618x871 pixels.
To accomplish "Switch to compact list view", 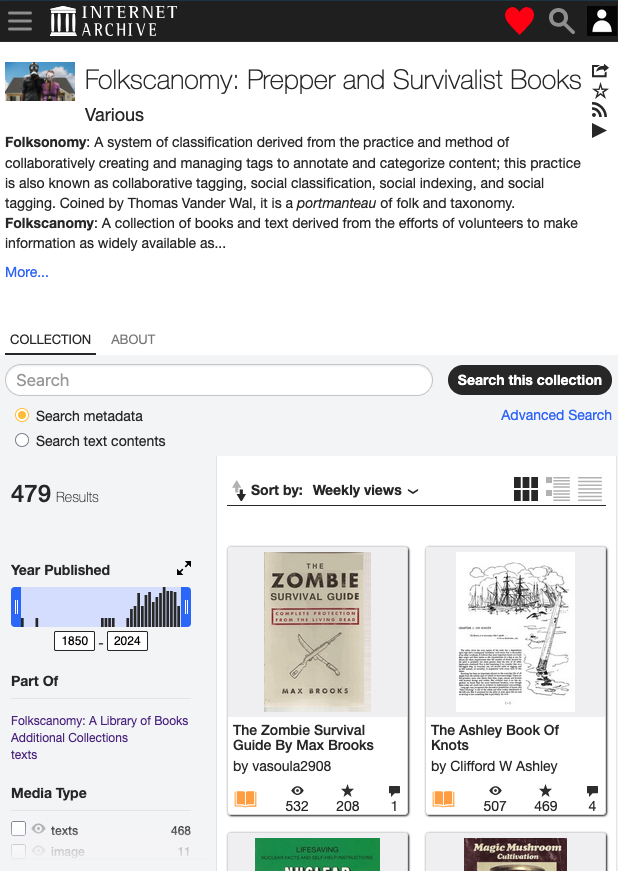I will pos(590,489).
